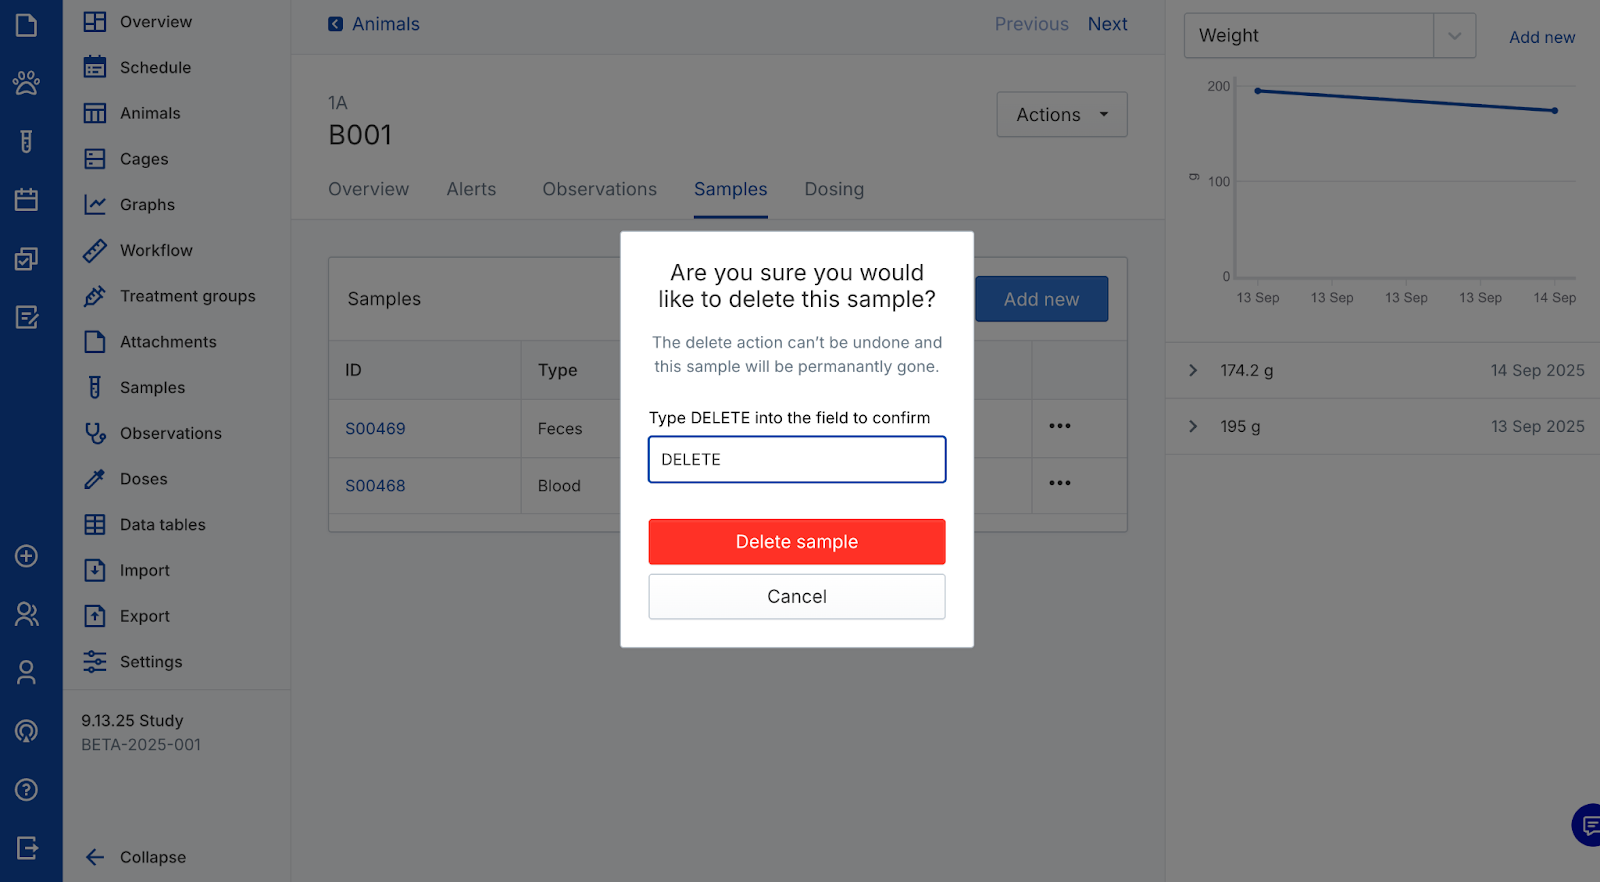Open options menu for sample S00469
The height and width of the screenshot is (882, 1600).
click(x=1060, y=426)
